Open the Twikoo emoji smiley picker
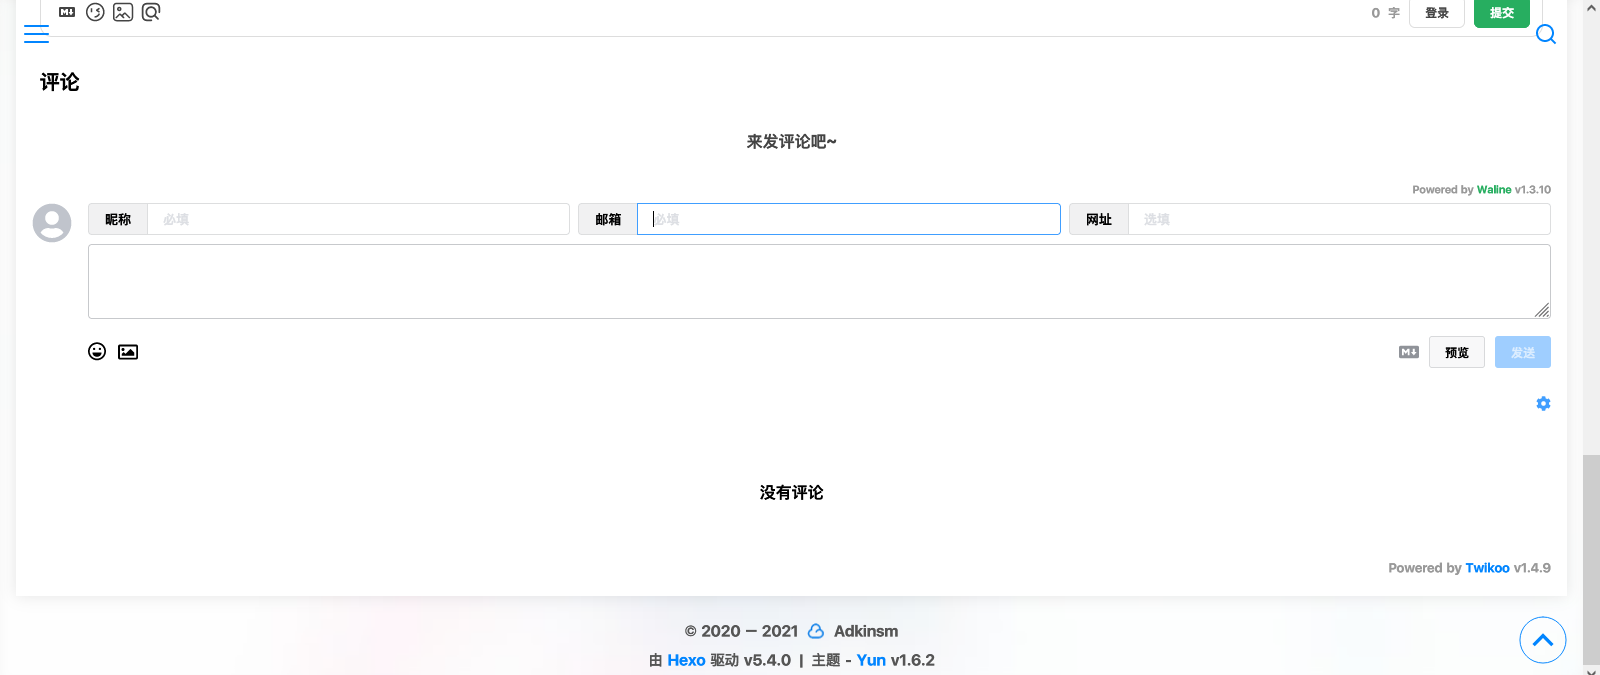Screen dimensions: 1600x675 [x=97, y=351]
